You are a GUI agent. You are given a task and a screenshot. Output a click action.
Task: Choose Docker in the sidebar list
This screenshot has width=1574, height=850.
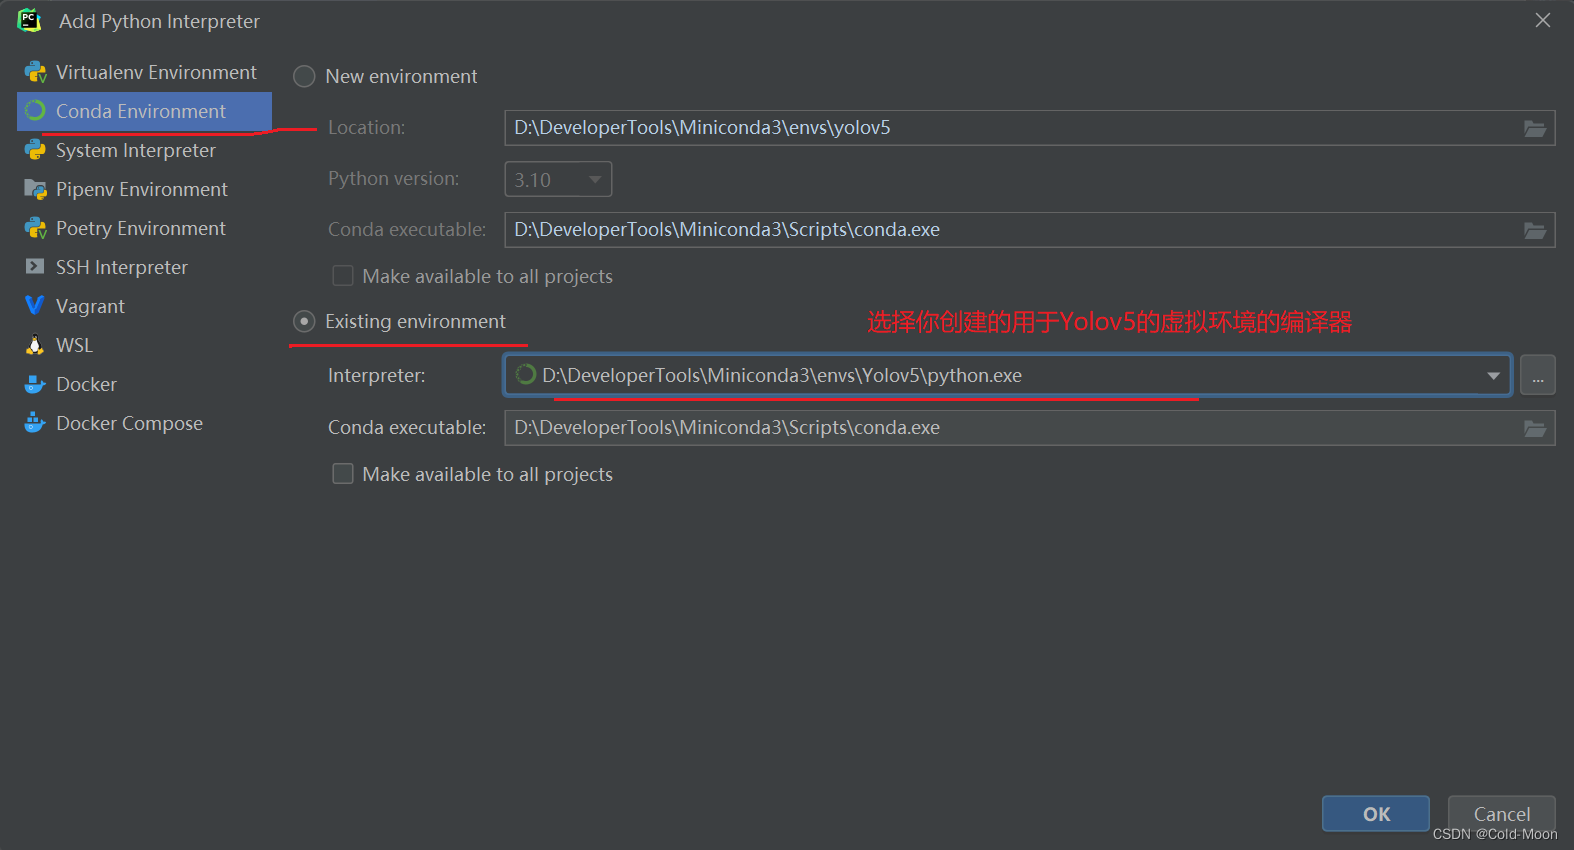pos(144,384)
